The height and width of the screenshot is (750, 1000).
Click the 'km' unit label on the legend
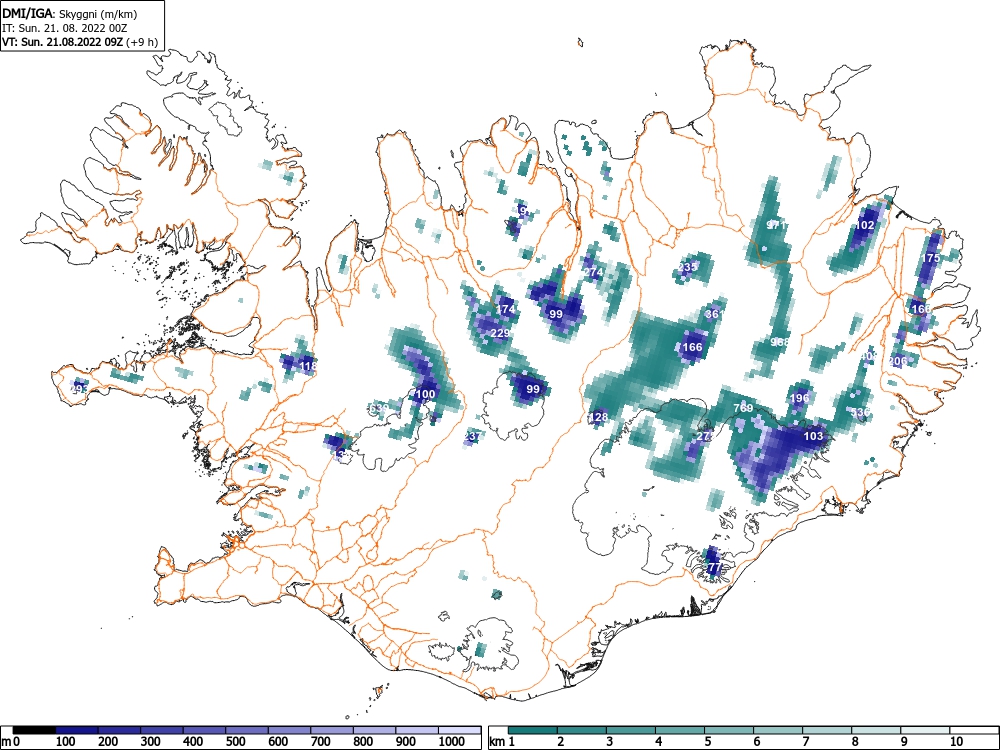pyautogui.click(x=497, y=742)
